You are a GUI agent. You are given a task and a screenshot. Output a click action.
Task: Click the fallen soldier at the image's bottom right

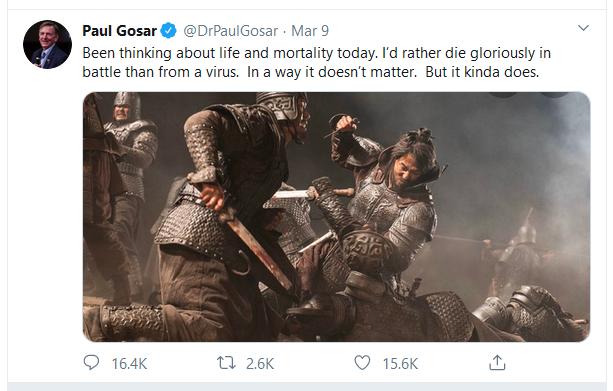coord(532,315)
